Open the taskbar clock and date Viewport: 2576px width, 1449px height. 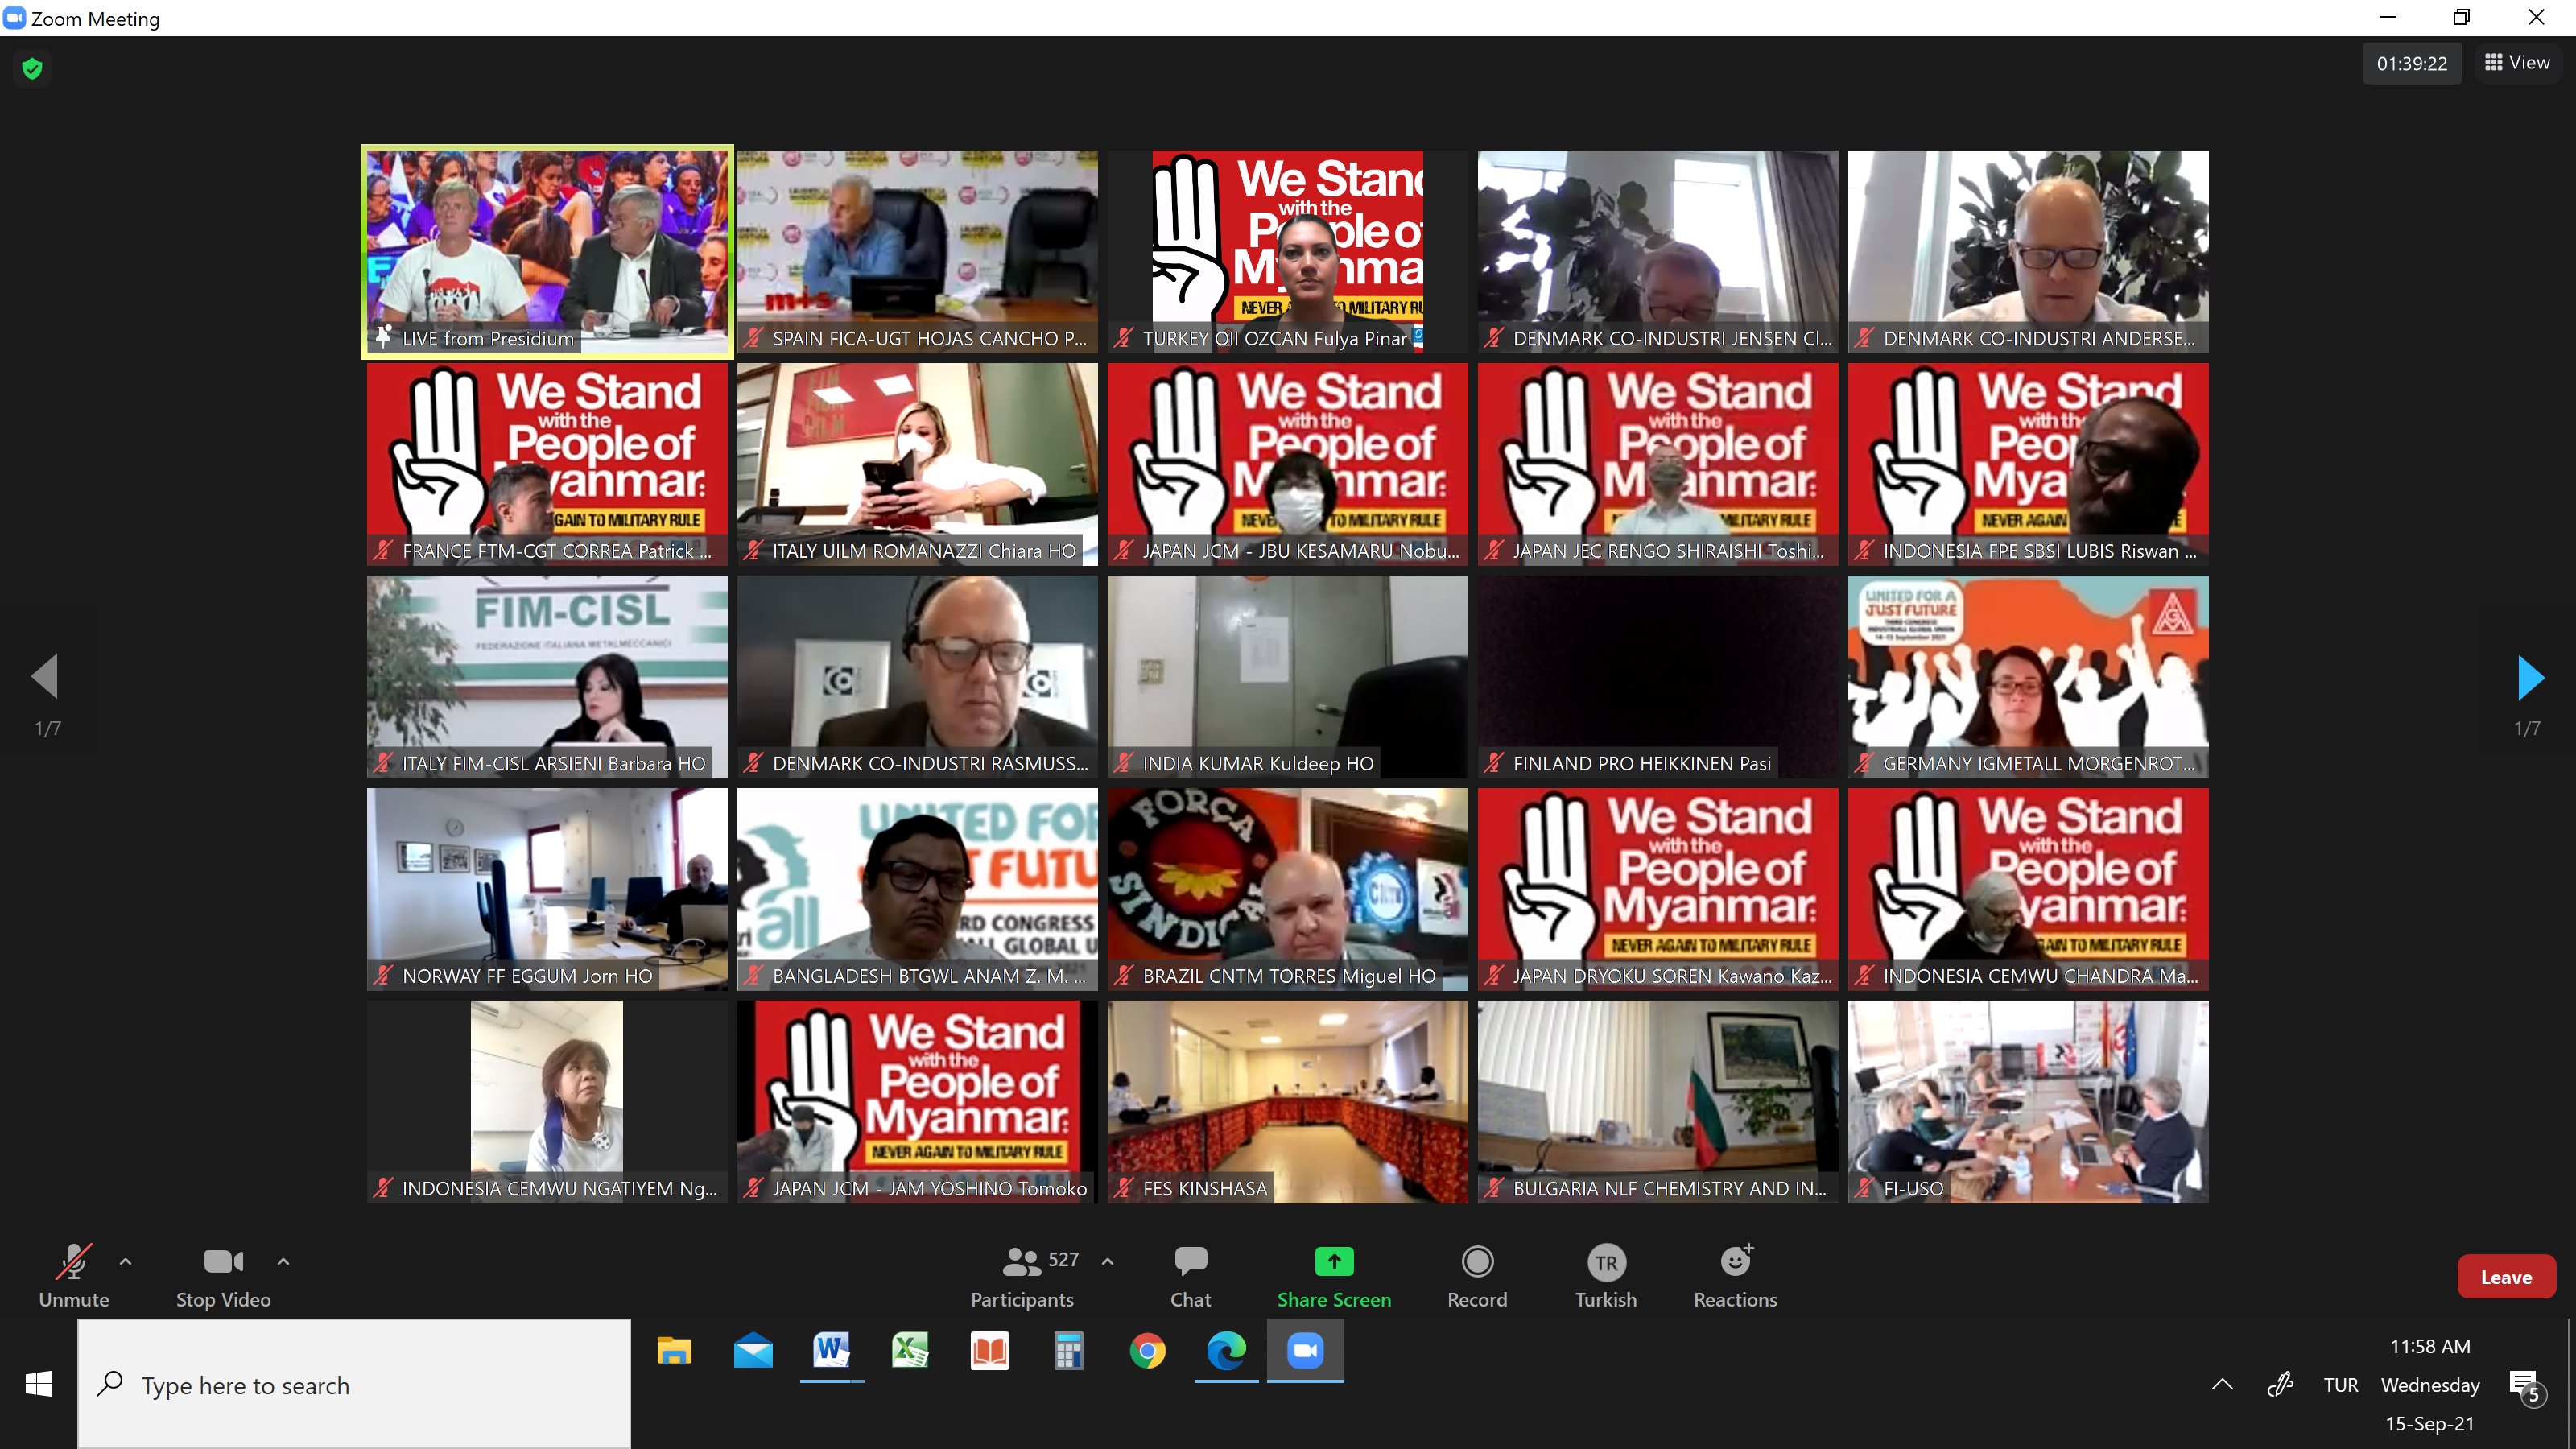tap(2430, 1384)
